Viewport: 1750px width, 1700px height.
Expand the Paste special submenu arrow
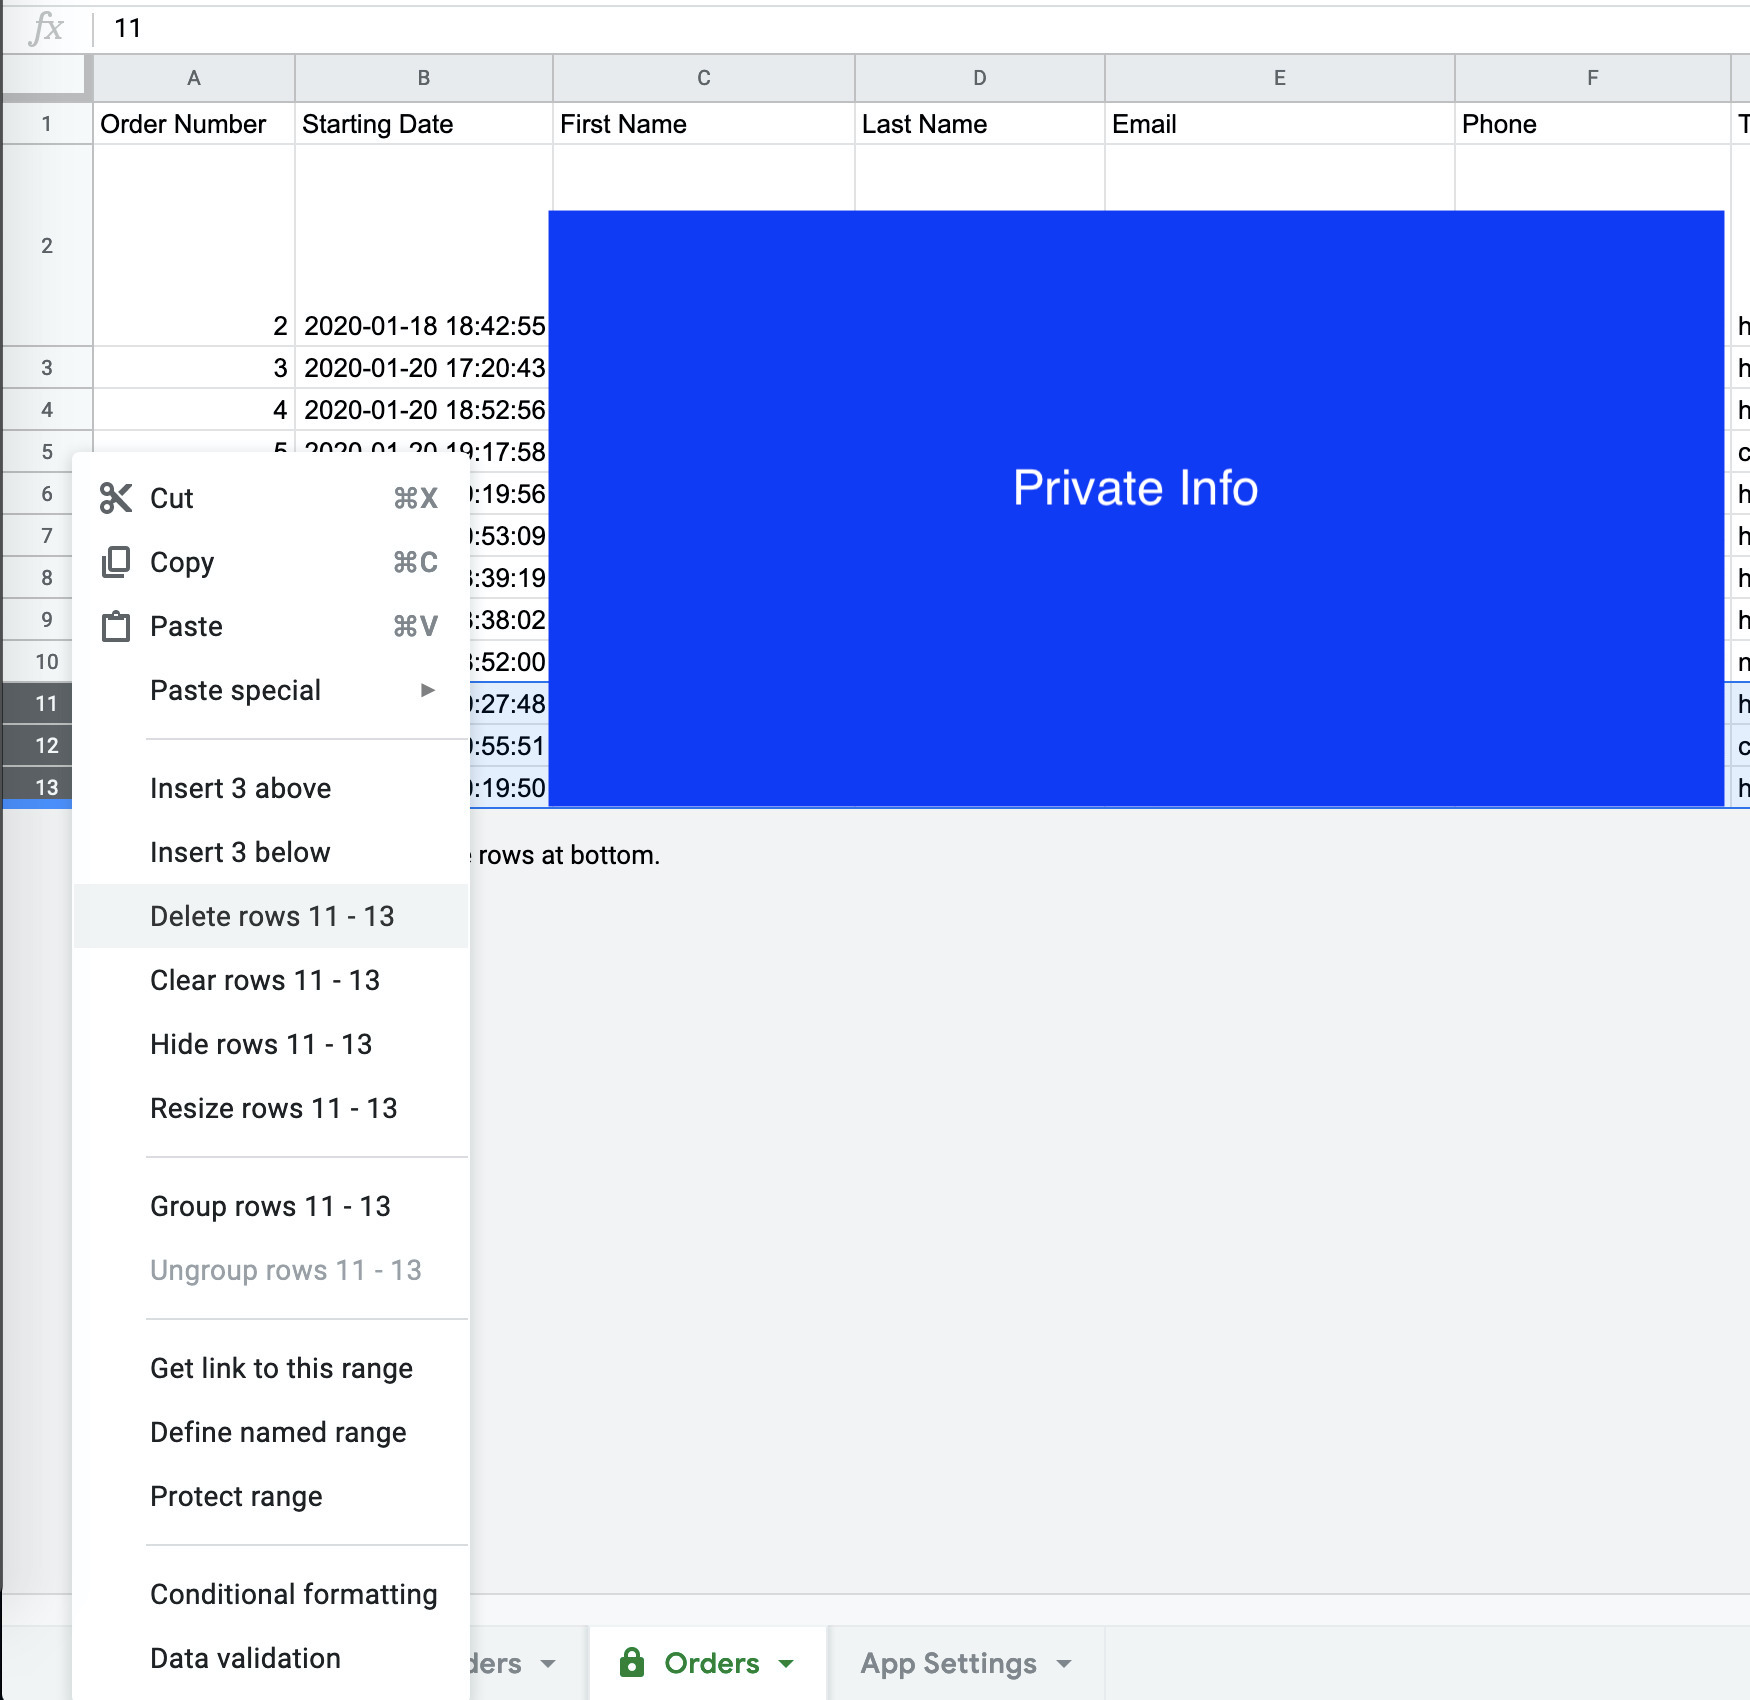tap(427, 690)
